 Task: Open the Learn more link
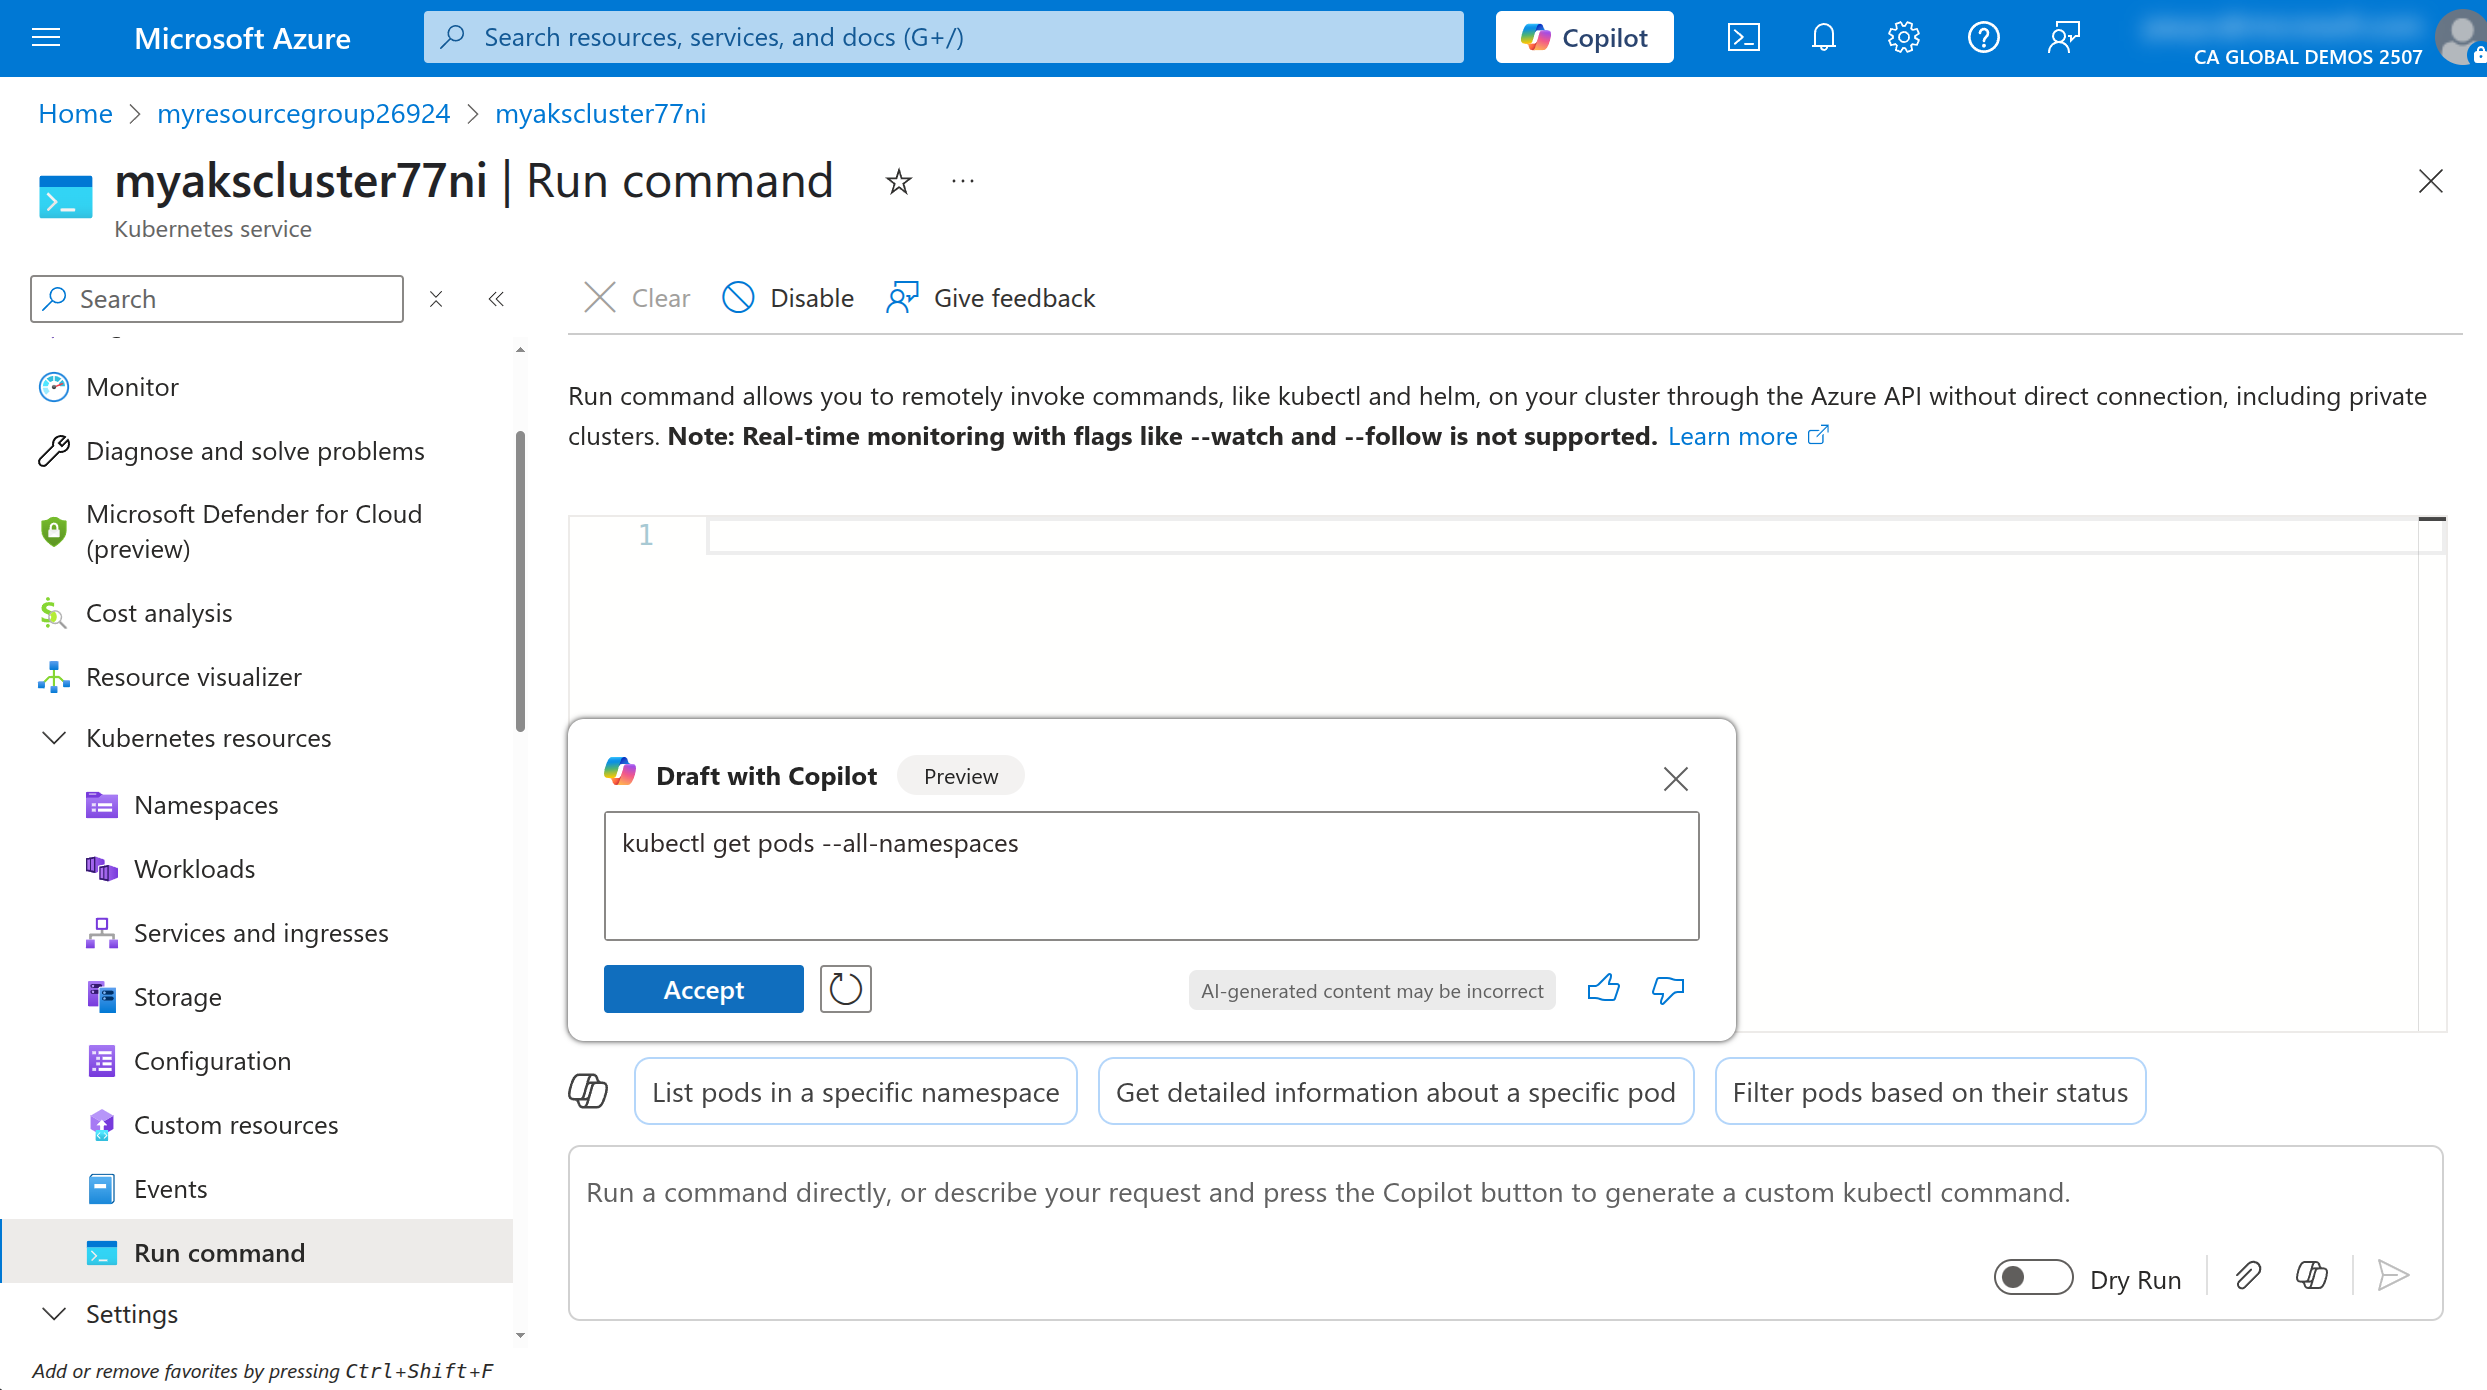click(1748, 436)
